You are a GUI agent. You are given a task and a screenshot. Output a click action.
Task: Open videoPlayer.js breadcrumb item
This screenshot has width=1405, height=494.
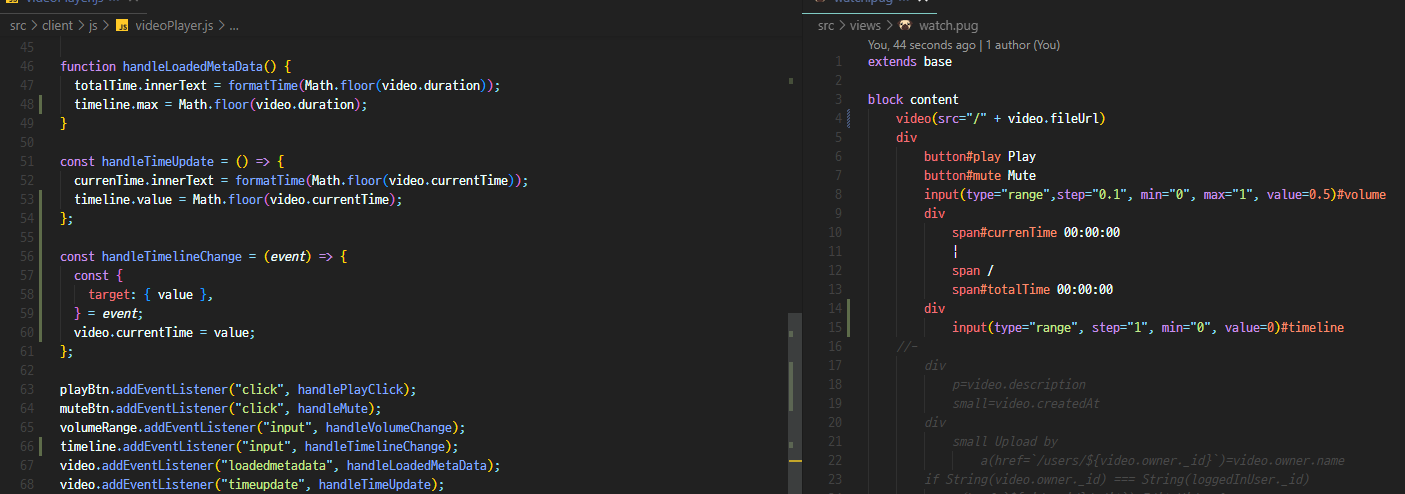(x=172, y=25)
